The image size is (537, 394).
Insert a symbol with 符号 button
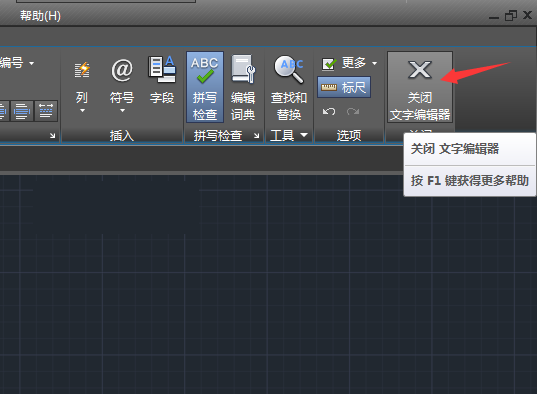(x=122, y=87)
